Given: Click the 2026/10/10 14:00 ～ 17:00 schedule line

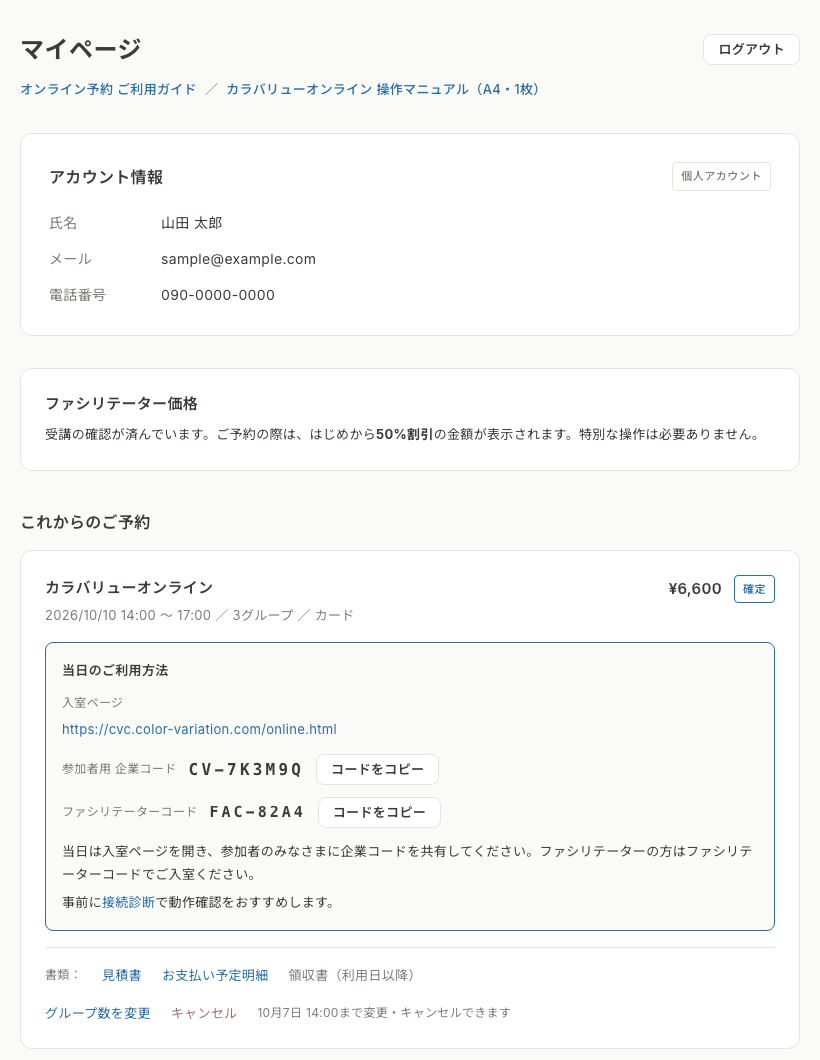Looking at the screenshot, I should tap(199, 615).
